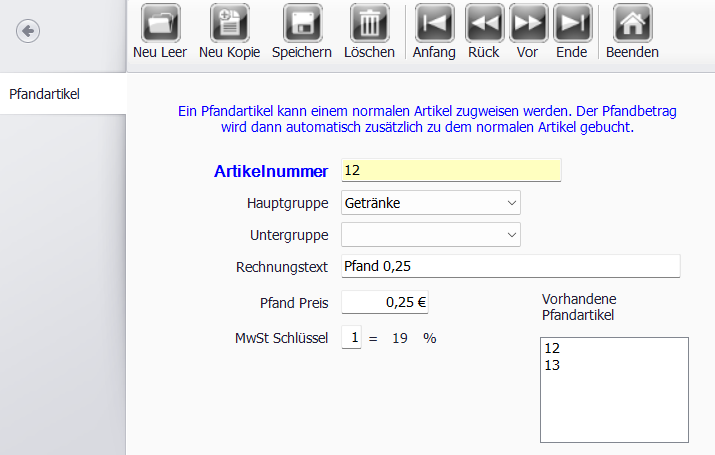
Task: Select item 13 in Vorhandene Pfandartikel list
Action: pos(552,365)
